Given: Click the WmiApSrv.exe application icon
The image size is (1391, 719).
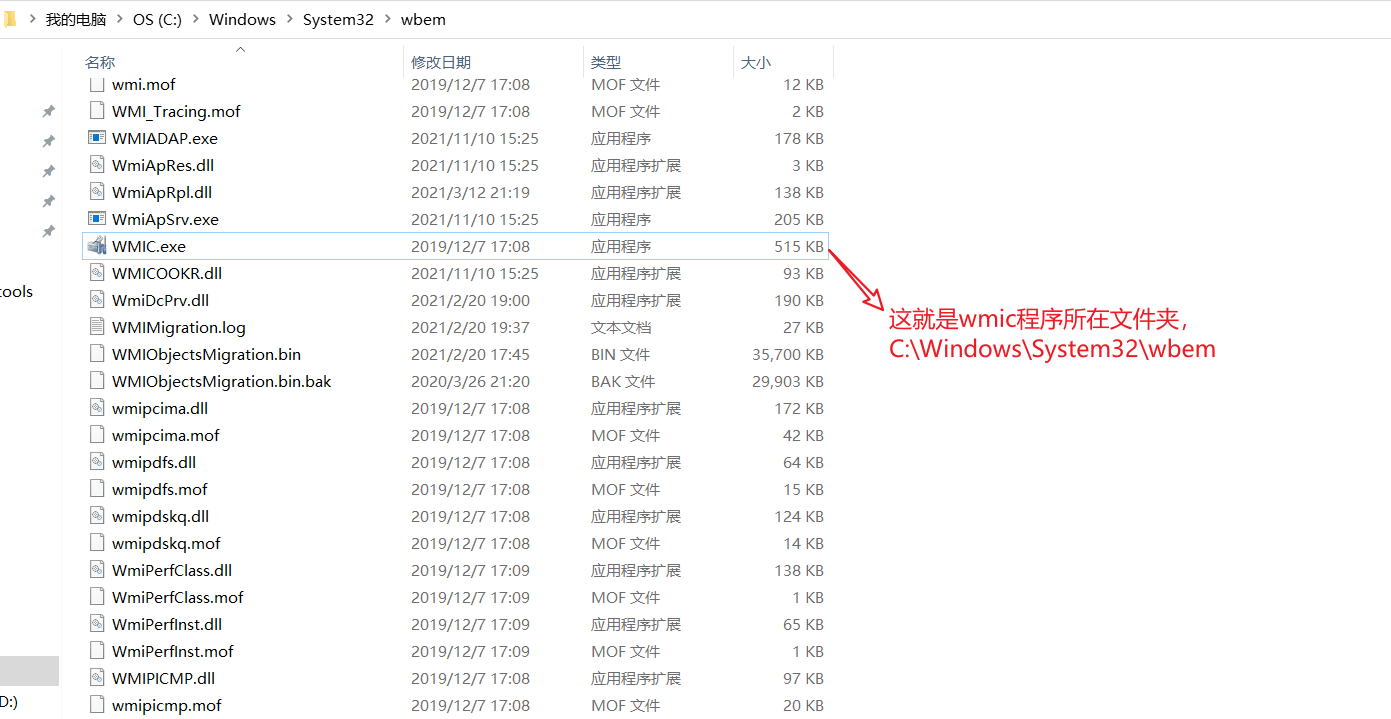Looking at the screenshot, I should point(97,219).
